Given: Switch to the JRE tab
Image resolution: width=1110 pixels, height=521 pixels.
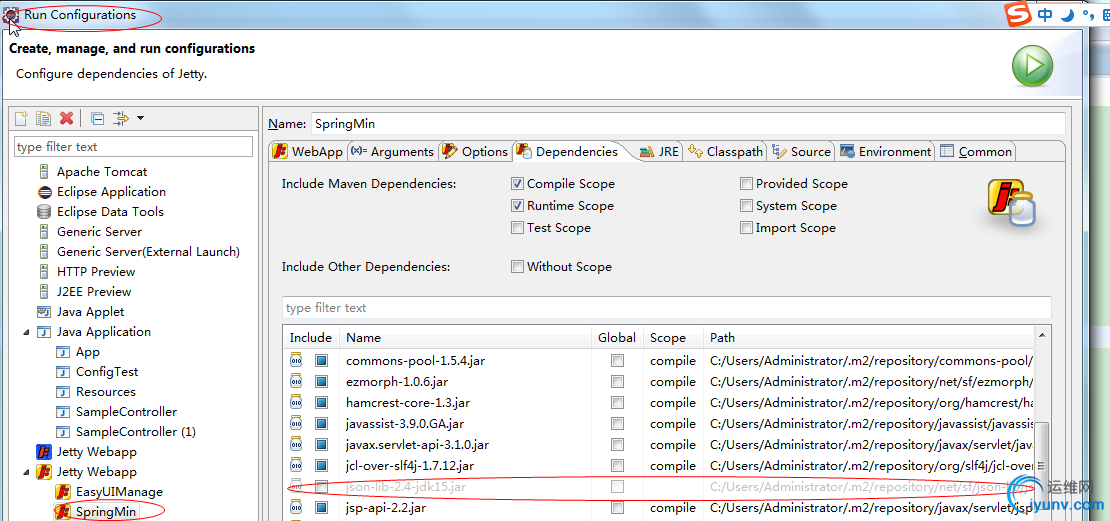Looking at the screenshot, I should pyautogui.click(x=659, y=151).
